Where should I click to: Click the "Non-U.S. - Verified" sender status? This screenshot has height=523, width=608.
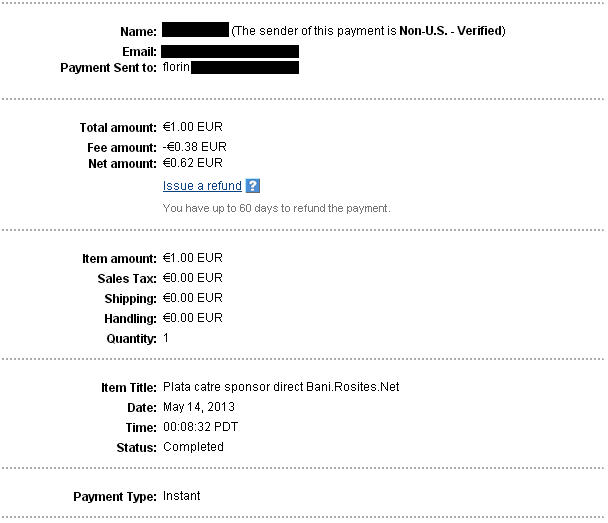coord(451,31)
